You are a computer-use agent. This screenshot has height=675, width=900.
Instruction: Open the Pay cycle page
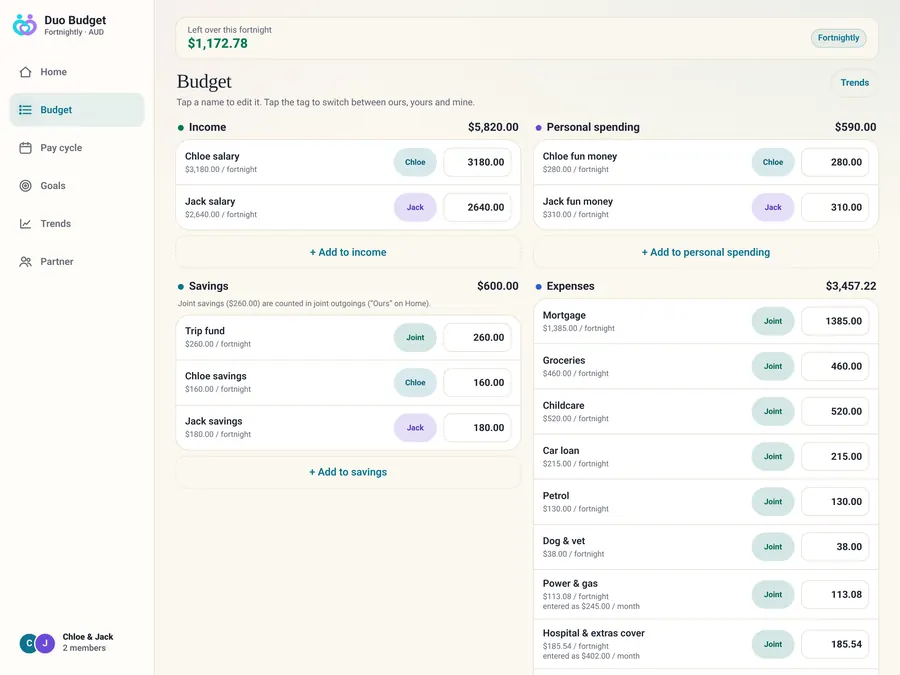(x=77, y=148)
